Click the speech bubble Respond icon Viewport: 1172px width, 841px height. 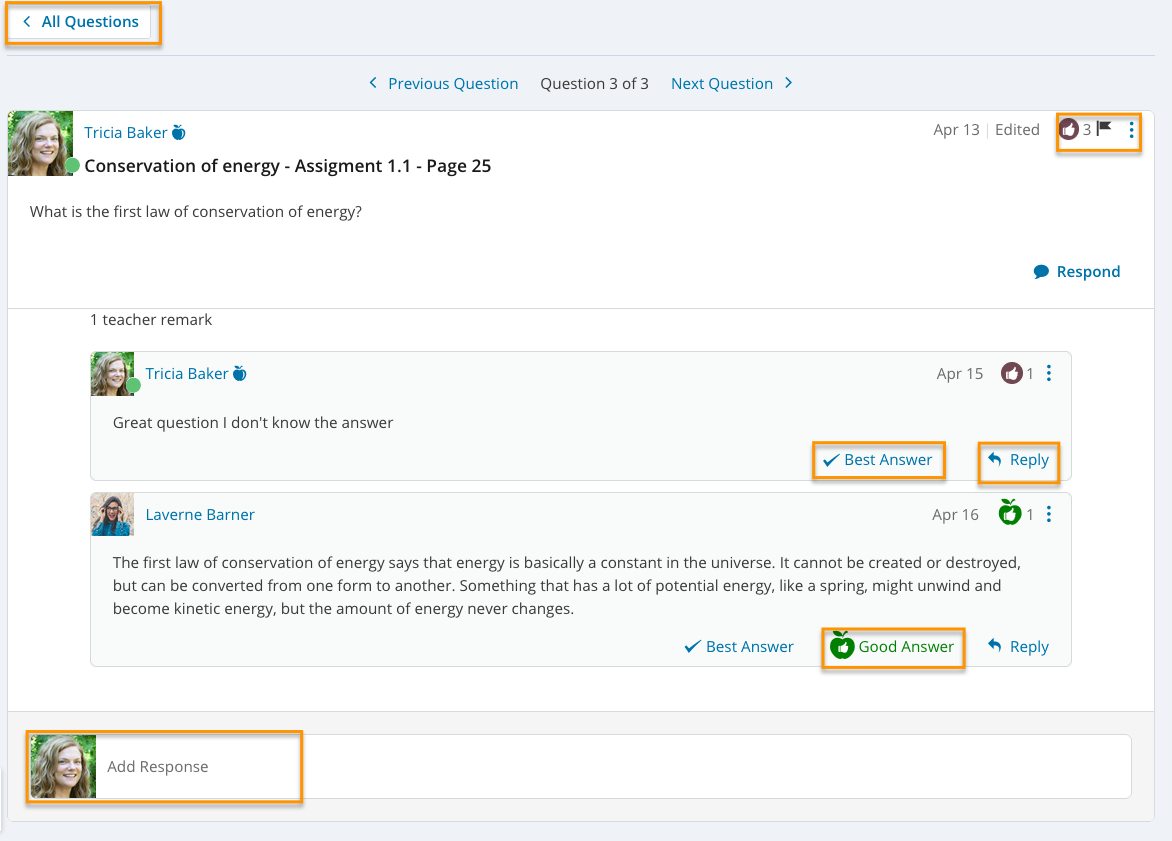tap(1041, 272)
